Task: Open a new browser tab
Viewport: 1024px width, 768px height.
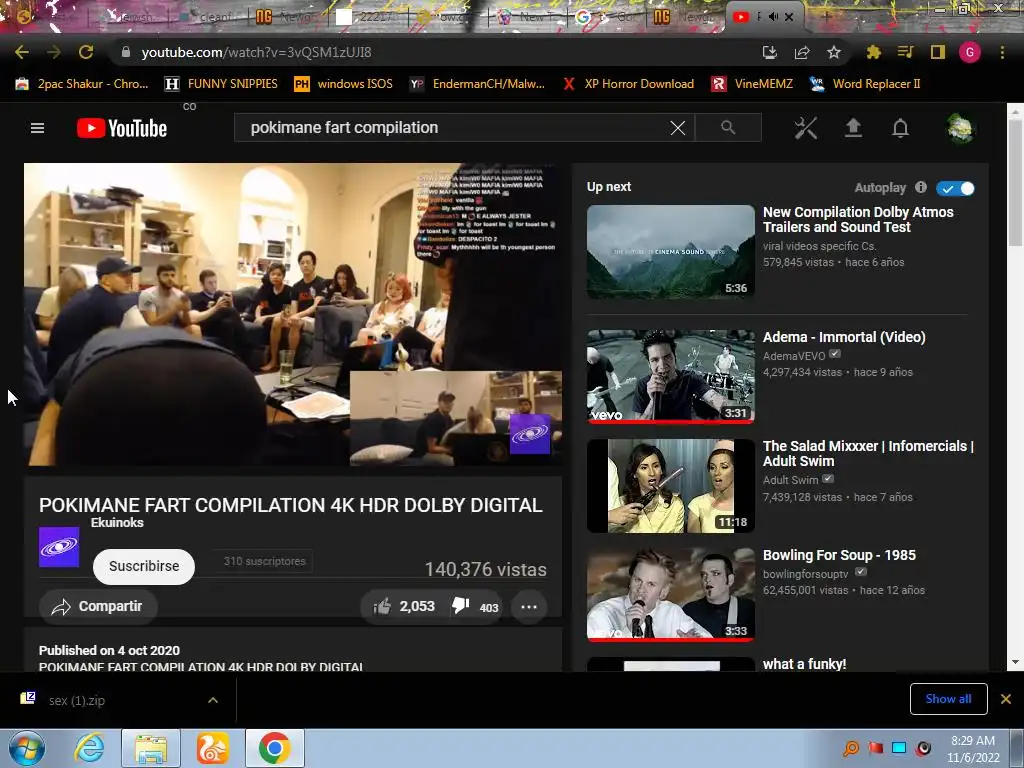Action: tap(827, 17)
